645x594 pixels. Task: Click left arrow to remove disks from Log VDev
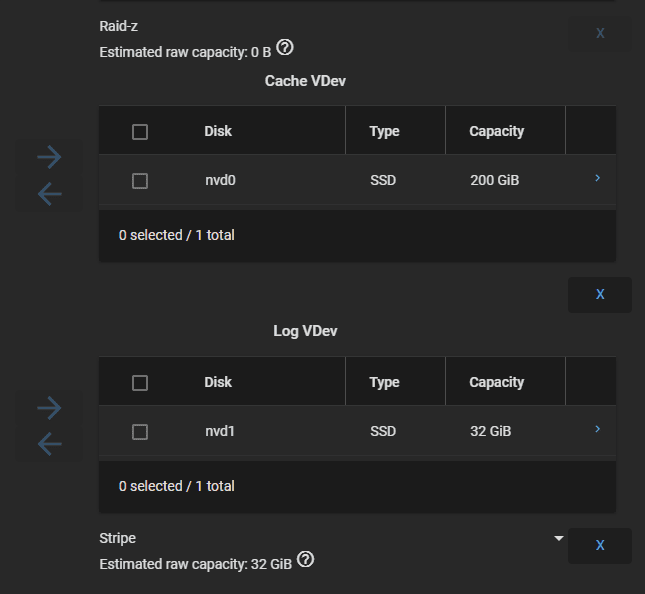pyautogui.click(x=49, y=444)
